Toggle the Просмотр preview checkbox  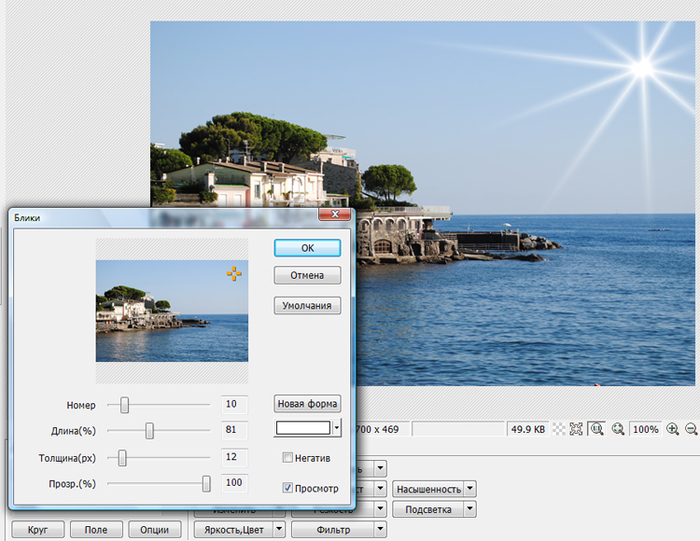coord(288,488)
